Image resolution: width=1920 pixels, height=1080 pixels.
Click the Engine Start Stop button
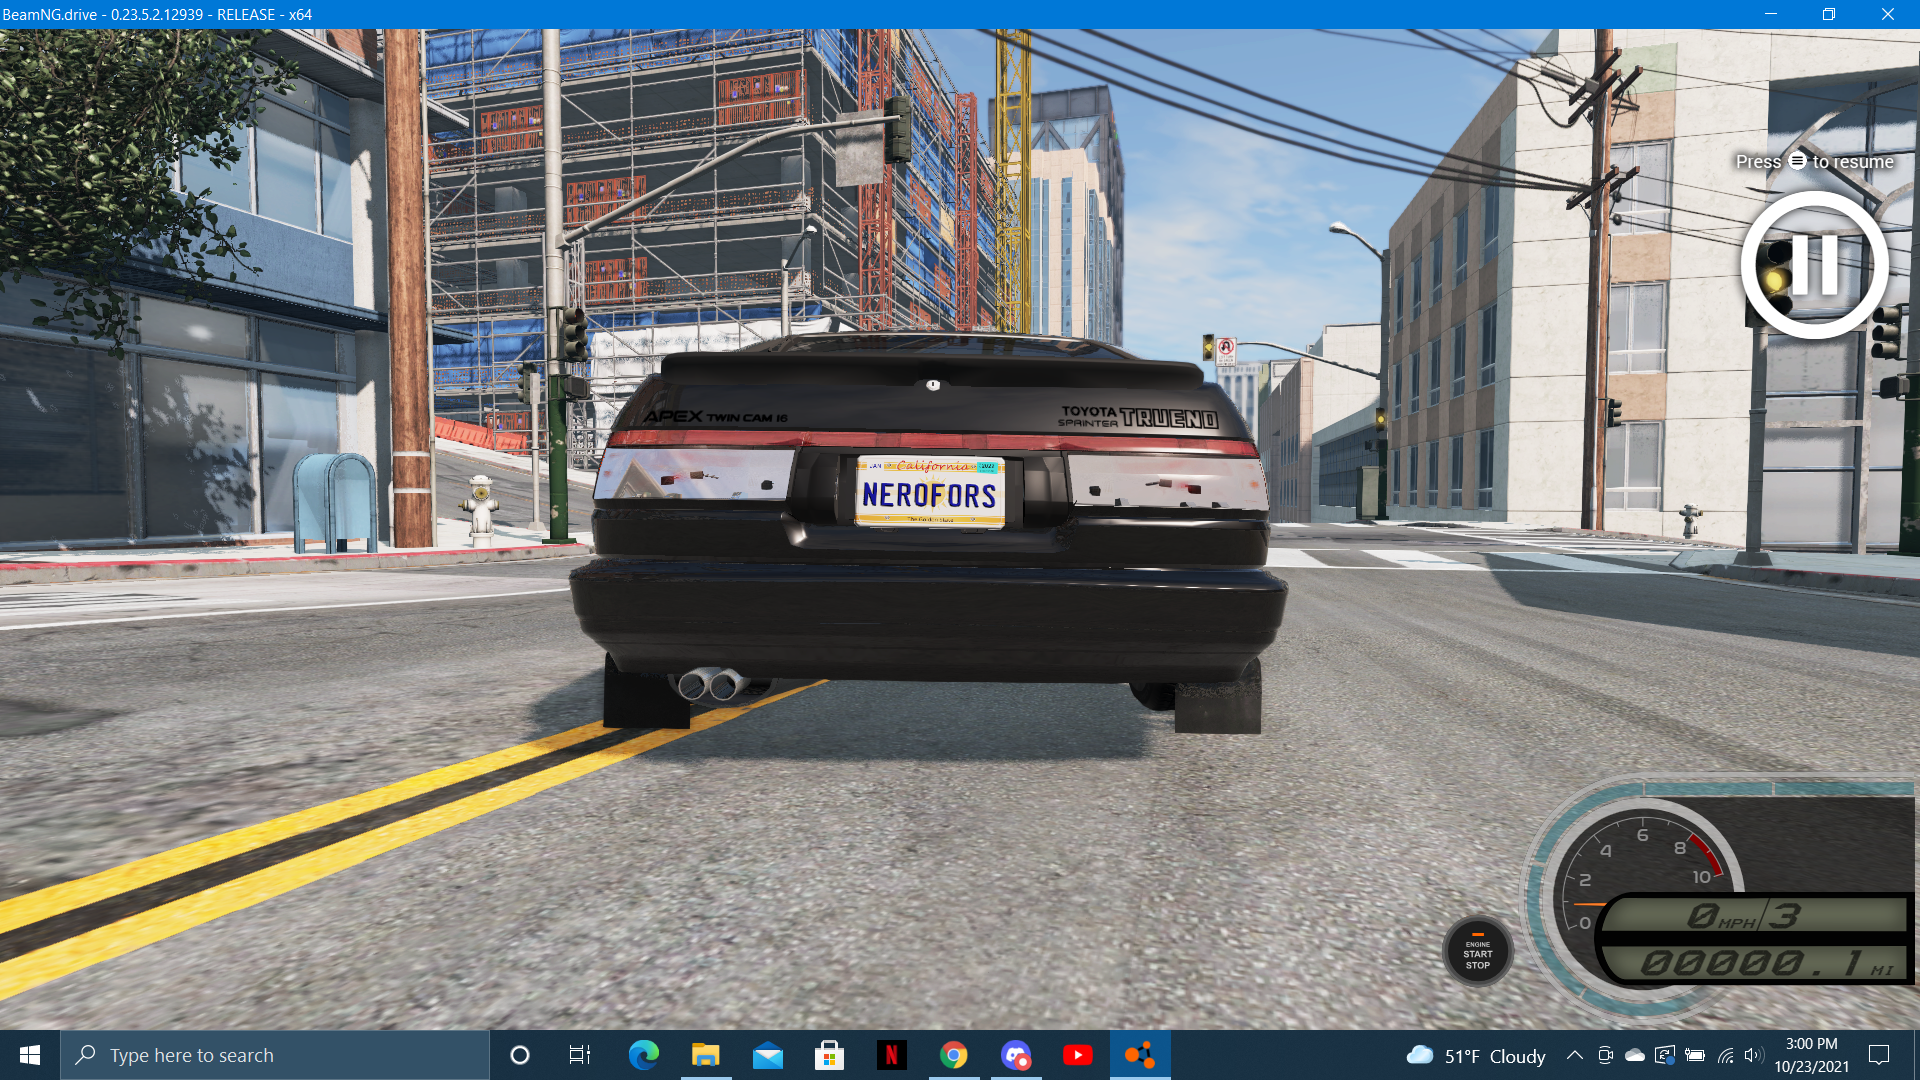[1477, 951]
